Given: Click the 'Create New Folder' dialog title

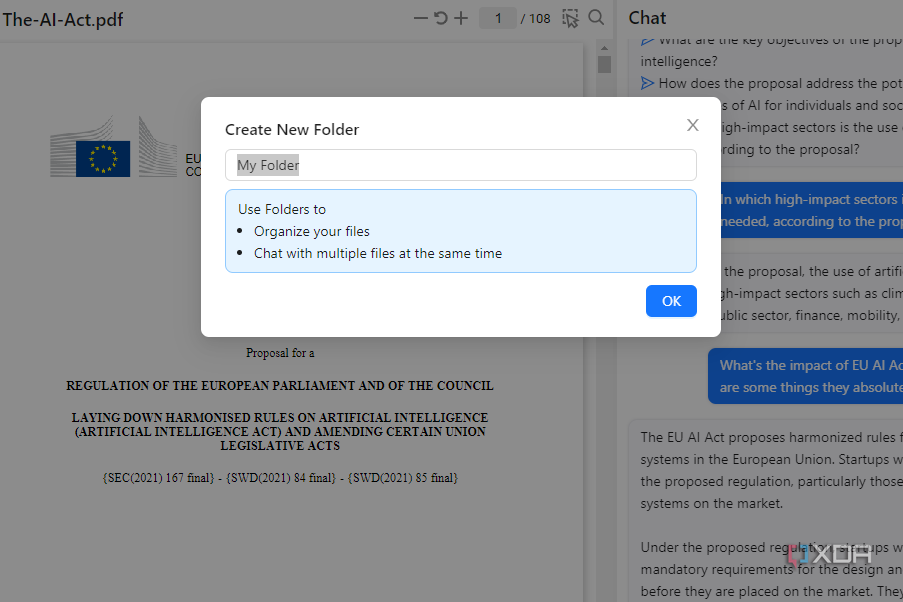Looking at the screenshot, I should tap(292, 130).
